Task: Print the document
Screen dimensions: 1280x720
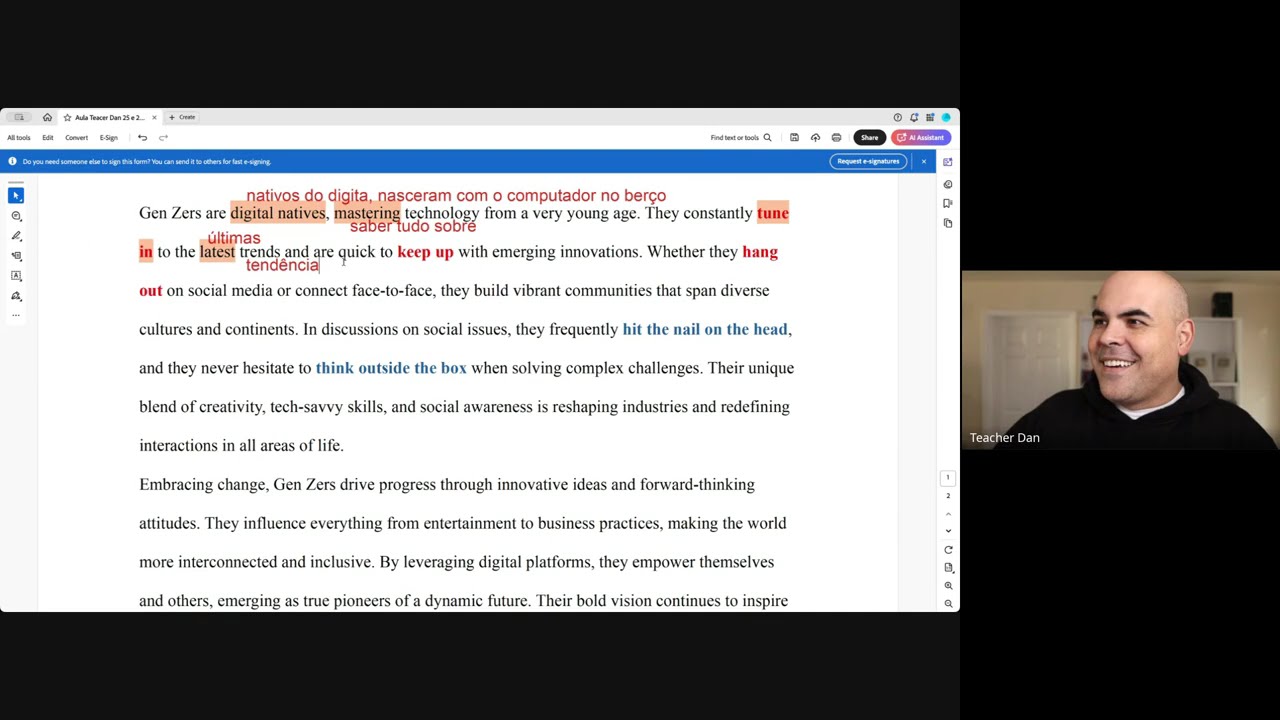Action: [x=836, y=137]
